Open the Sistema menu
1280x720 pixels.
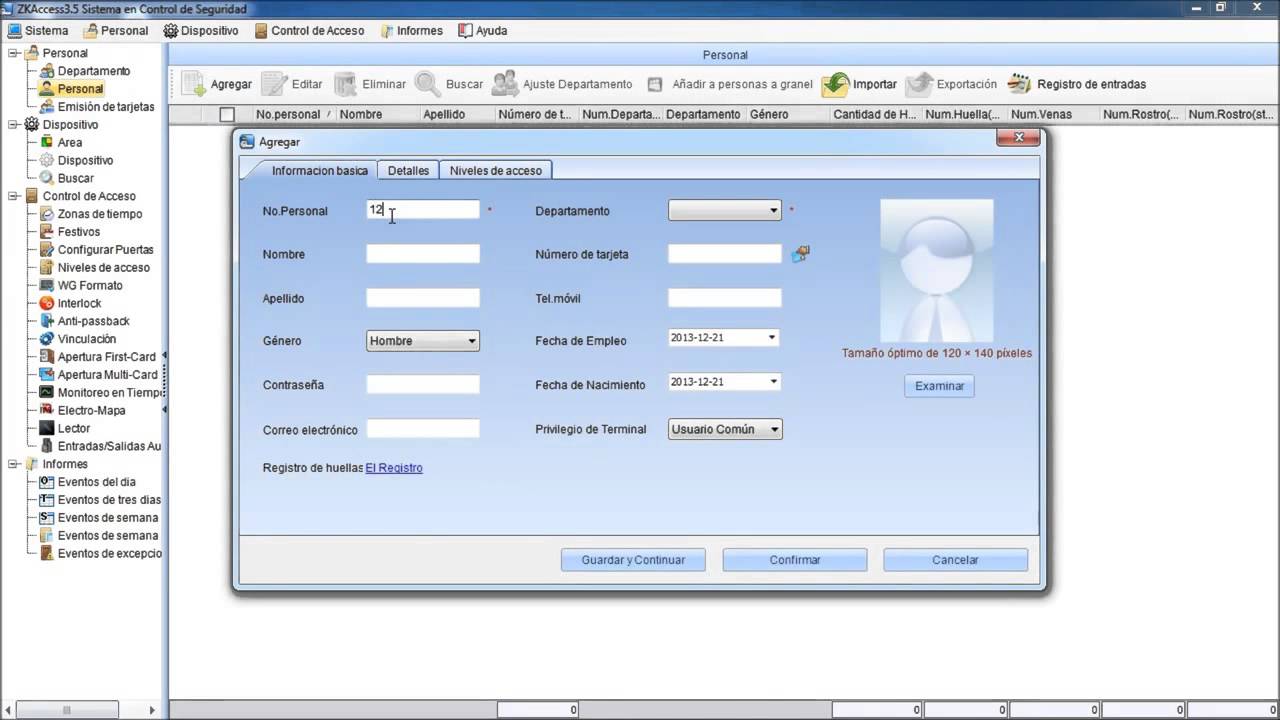point(38,31)
